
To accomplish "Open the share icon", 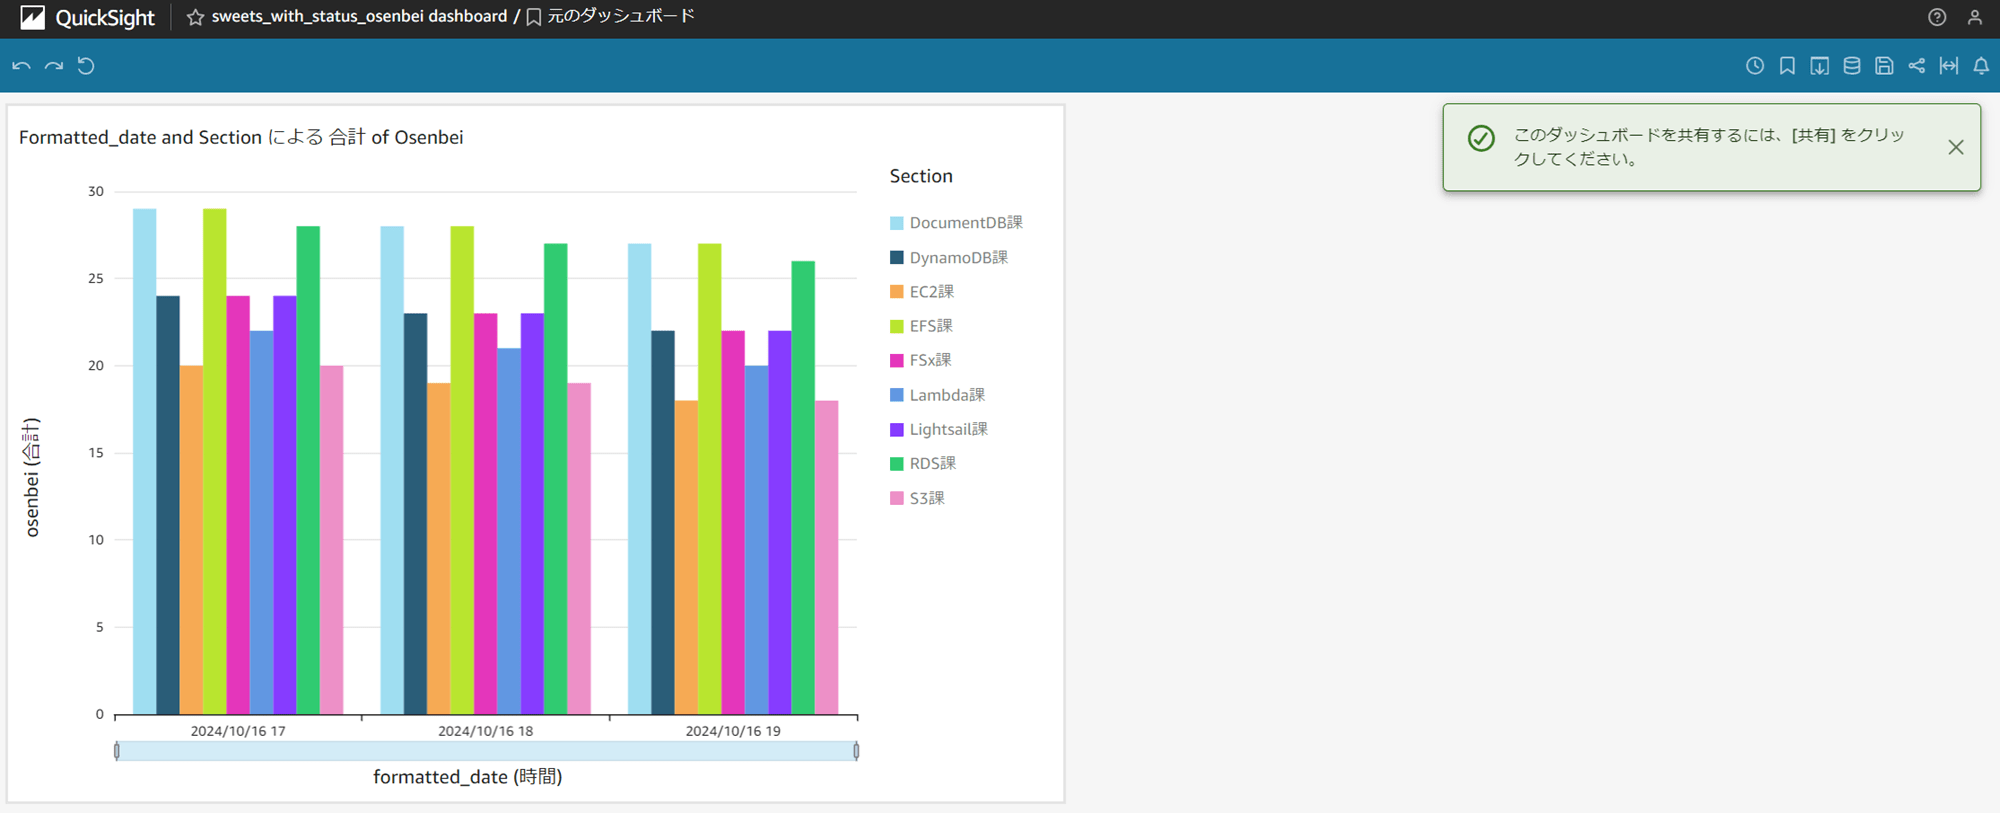I will tap(1916, 66).
